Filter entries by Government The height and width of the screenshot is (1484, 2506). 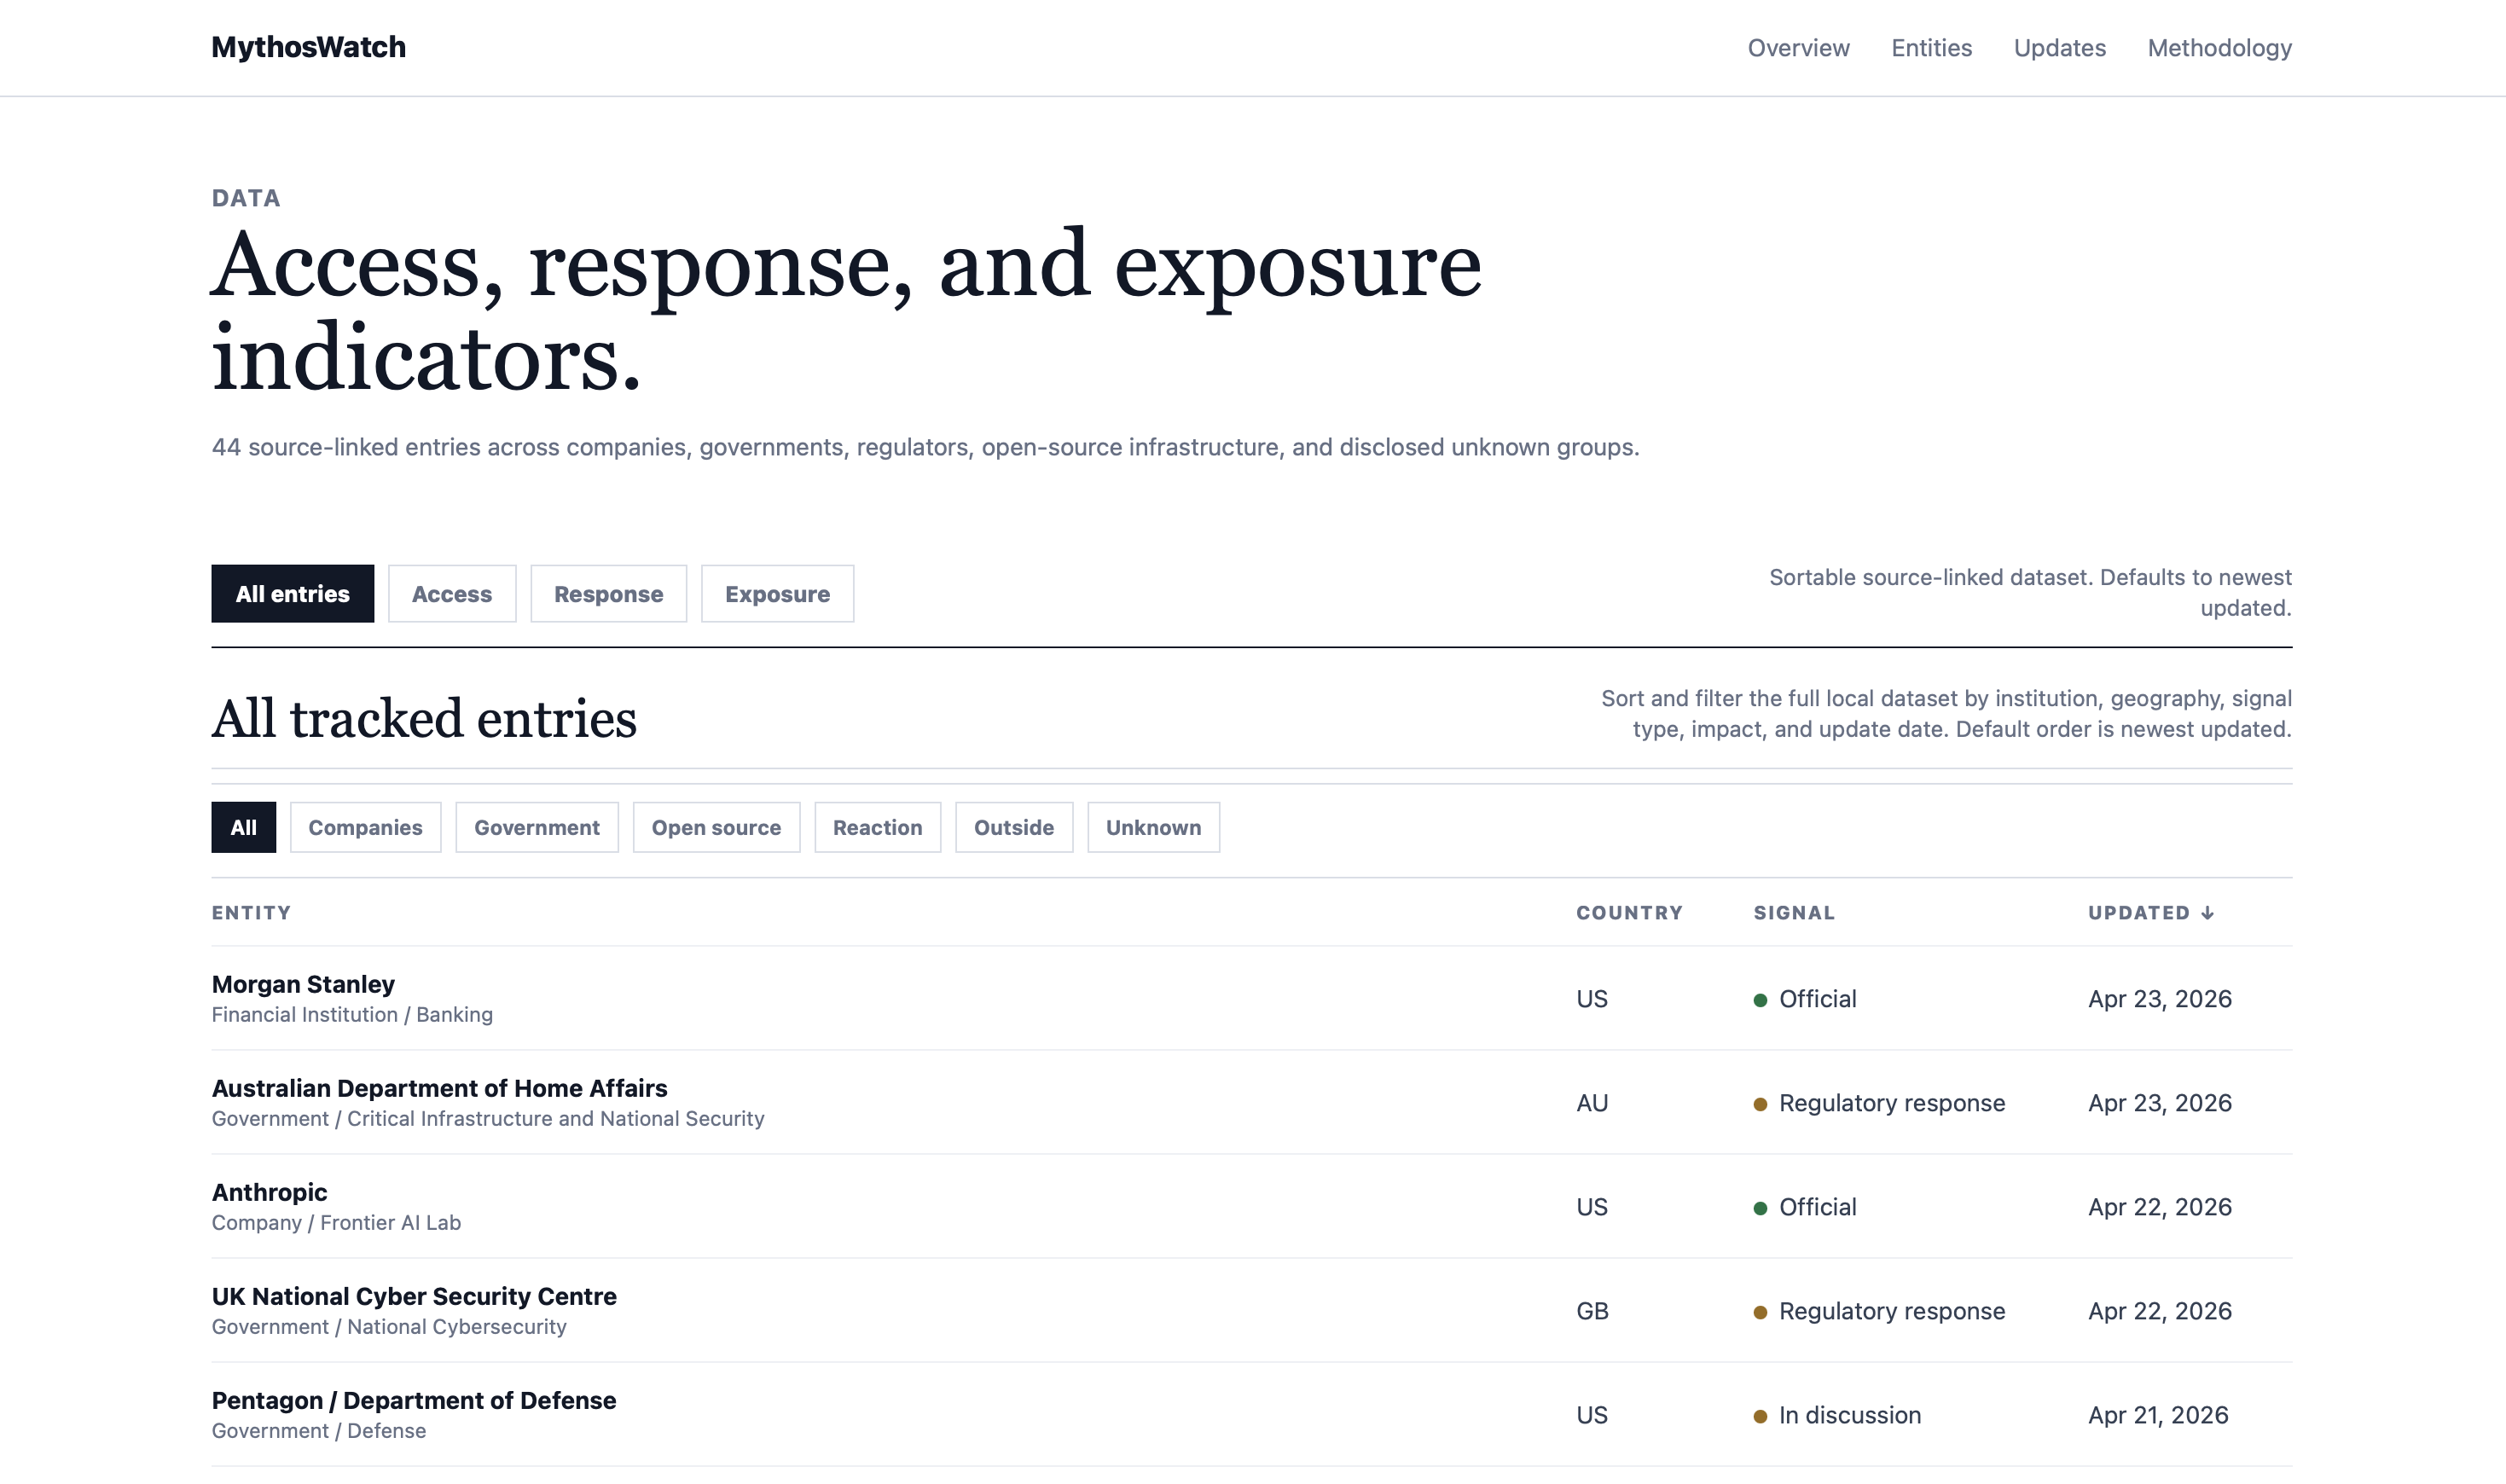coord(536,827)
